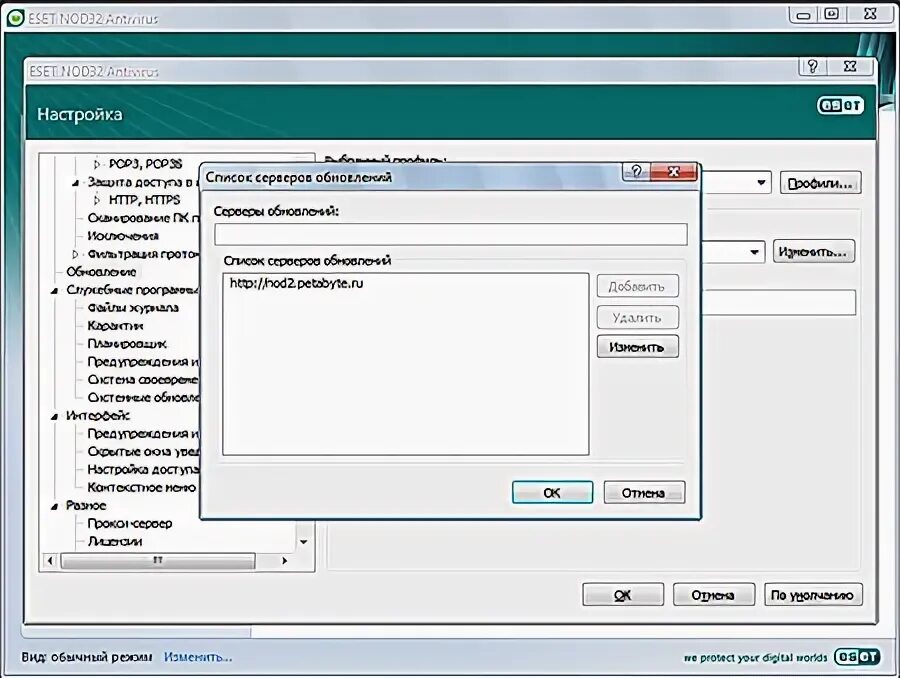Click the ESET logo in the bottom status bar
This screenshot has height=678, width=900.
857,657
